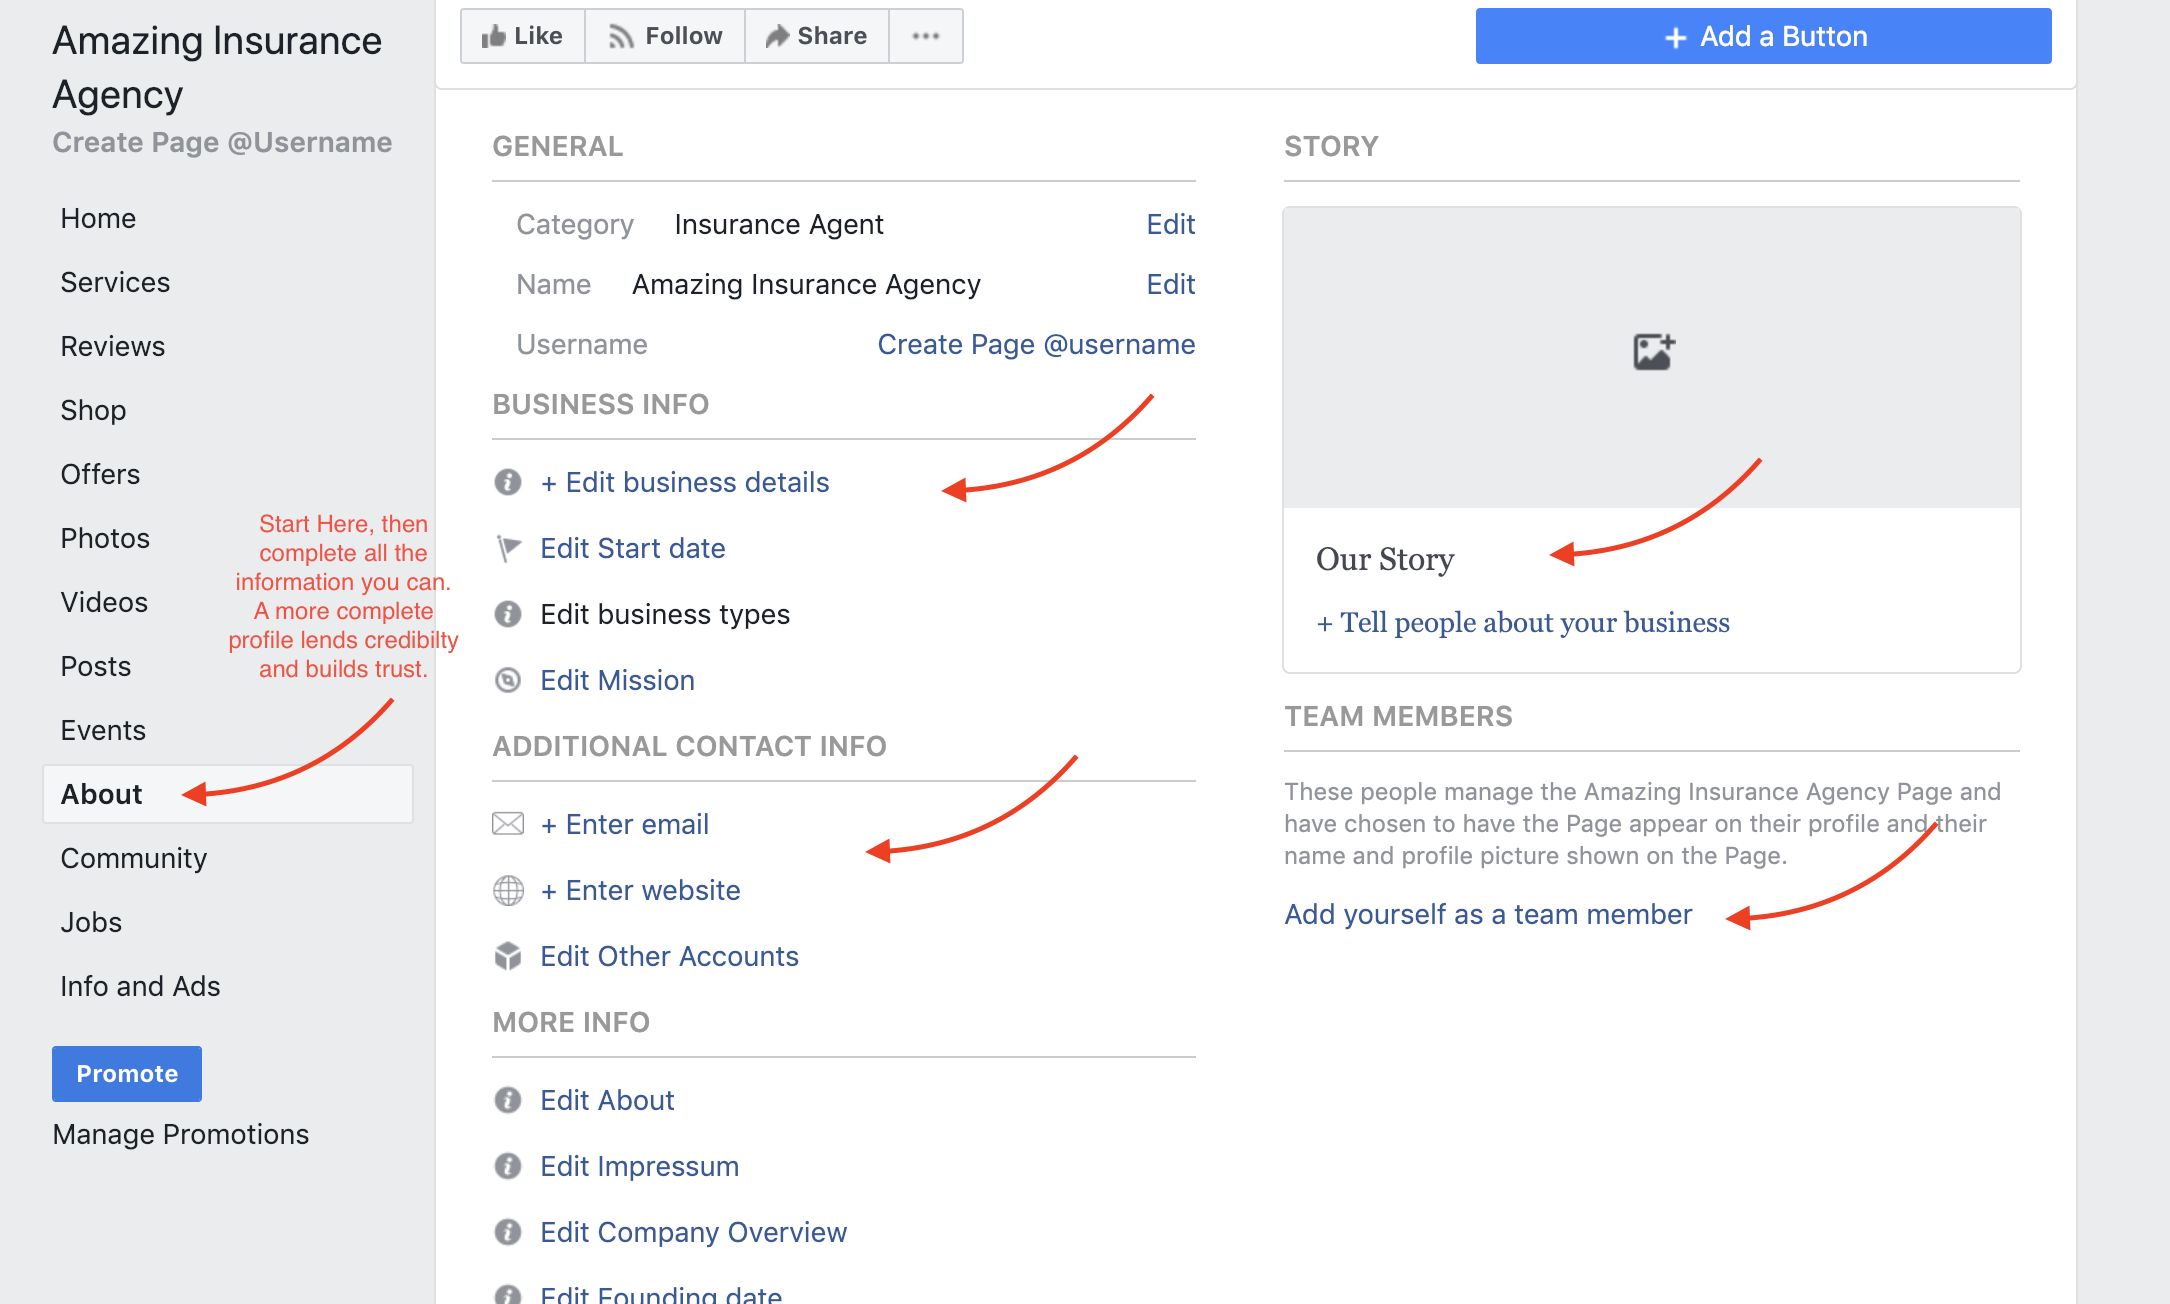Screen dimensions: 2170x1304
Task: Click the Share icon button
Action: point(817,36)
